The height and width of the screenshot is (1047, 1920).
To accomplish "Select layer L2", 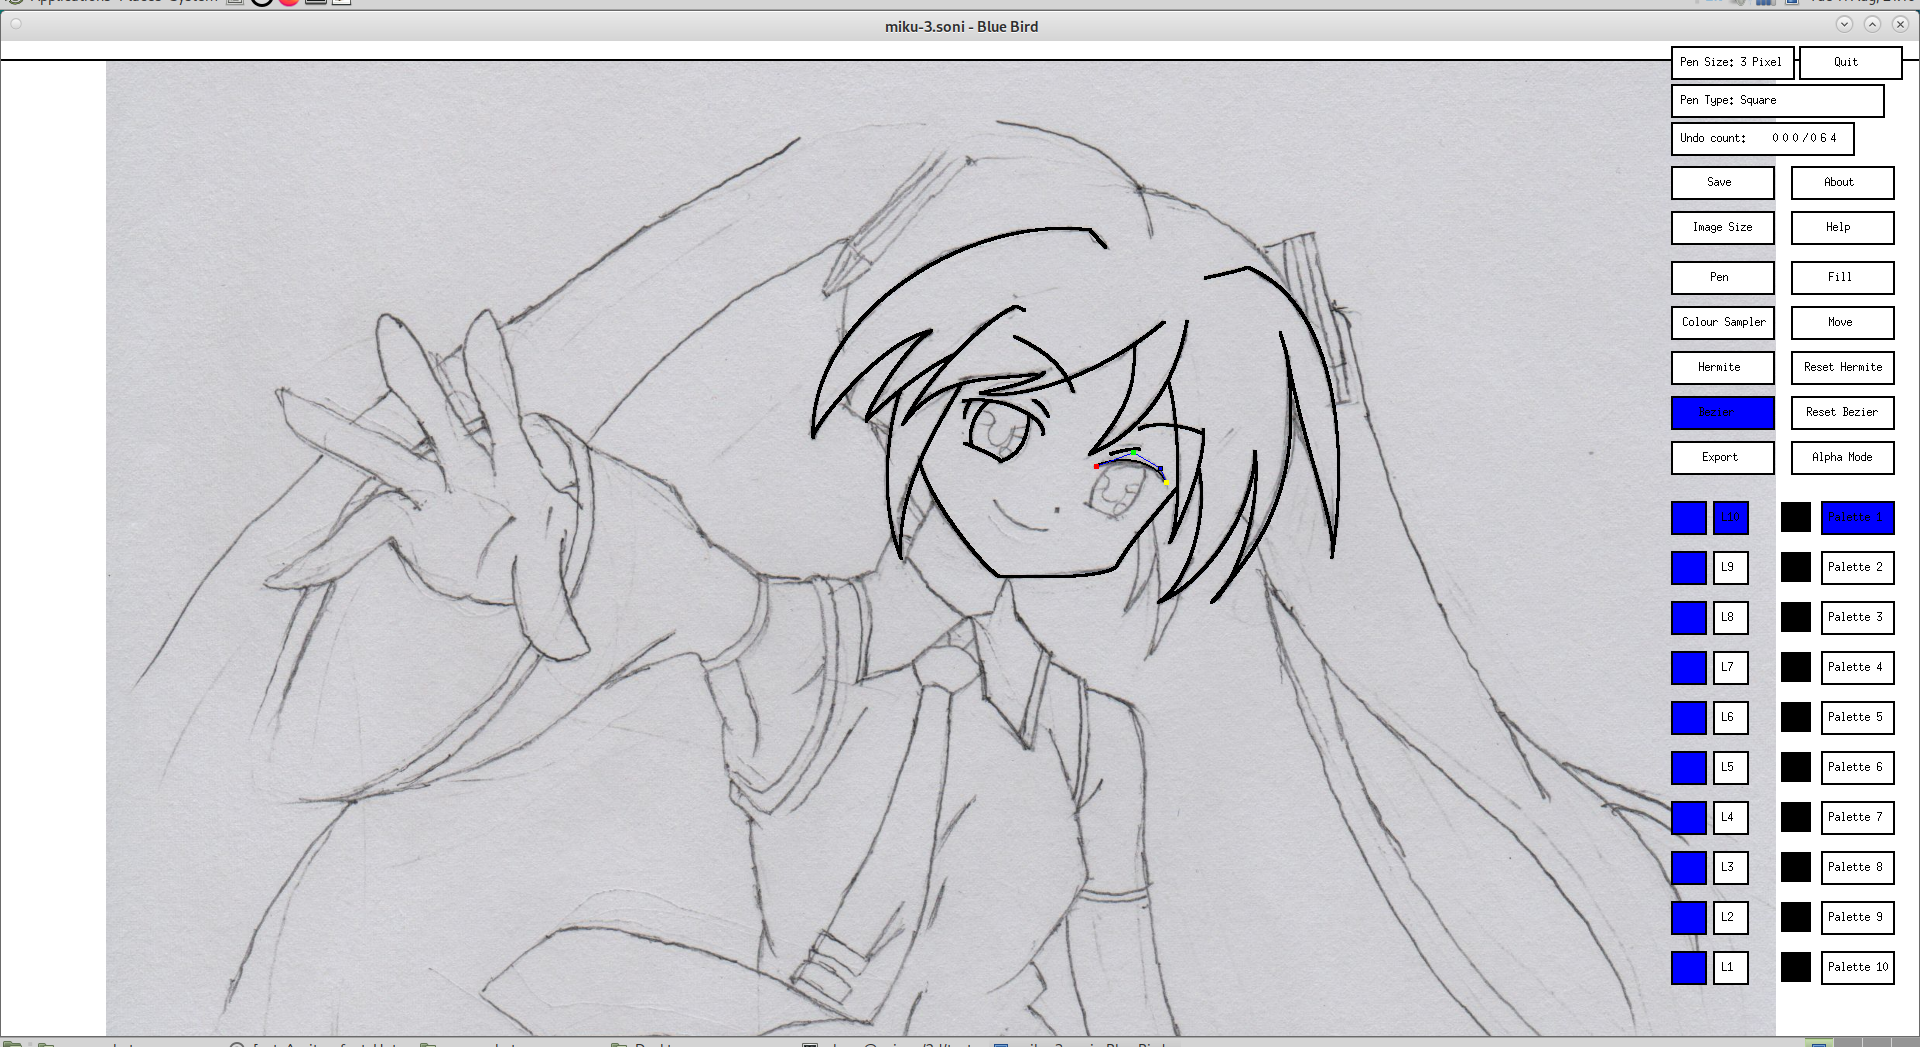I will [1731, 918].
